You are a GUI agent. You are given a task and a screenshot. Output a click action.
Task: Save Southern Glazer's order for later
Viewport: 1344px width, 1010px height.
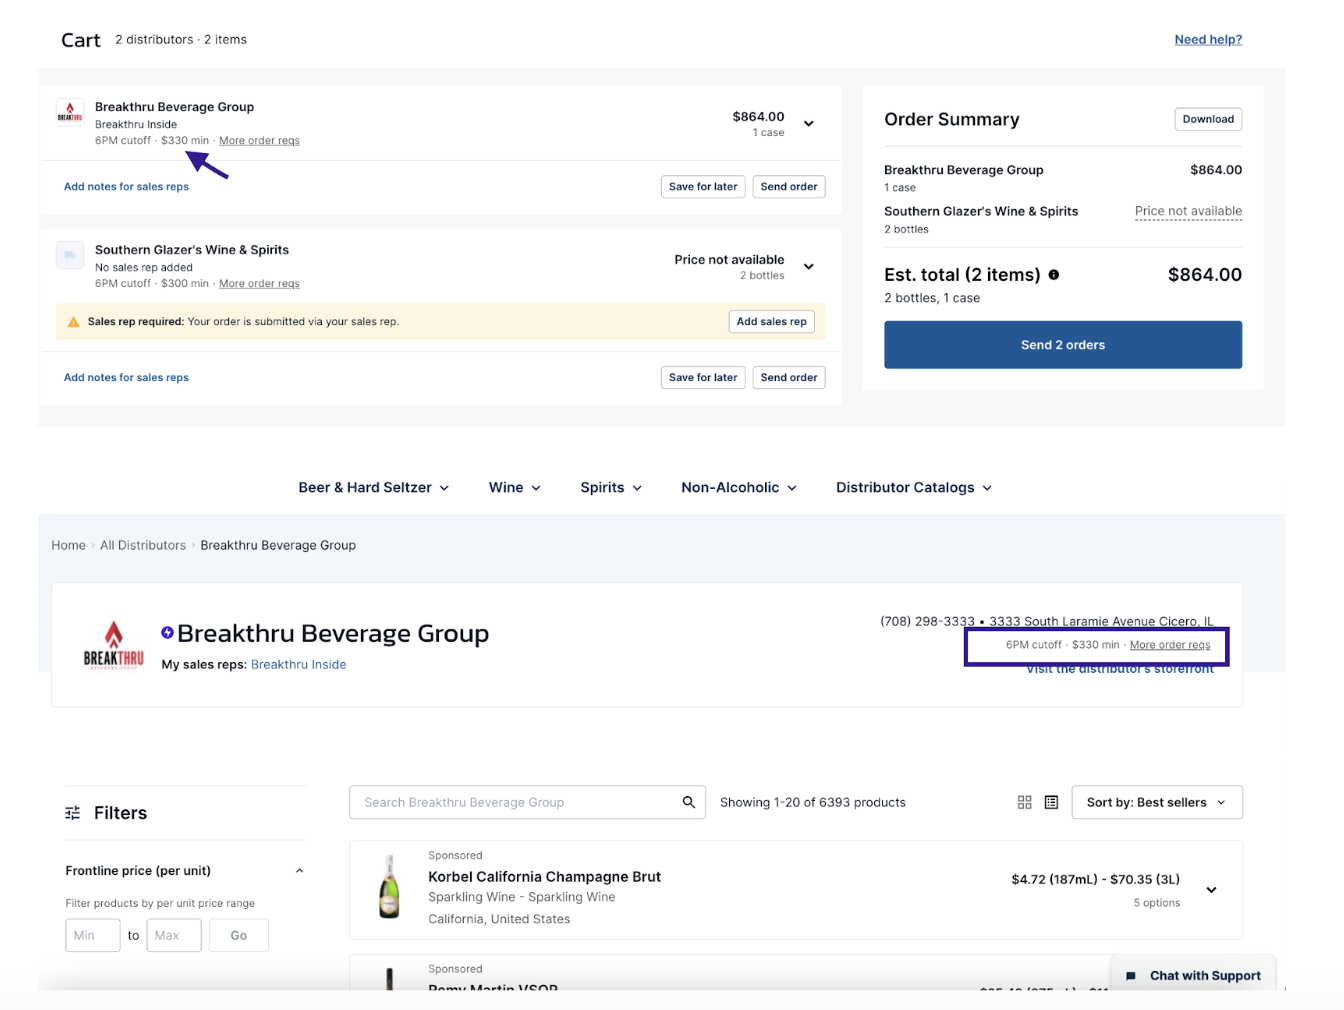click(x=703, y=378)
